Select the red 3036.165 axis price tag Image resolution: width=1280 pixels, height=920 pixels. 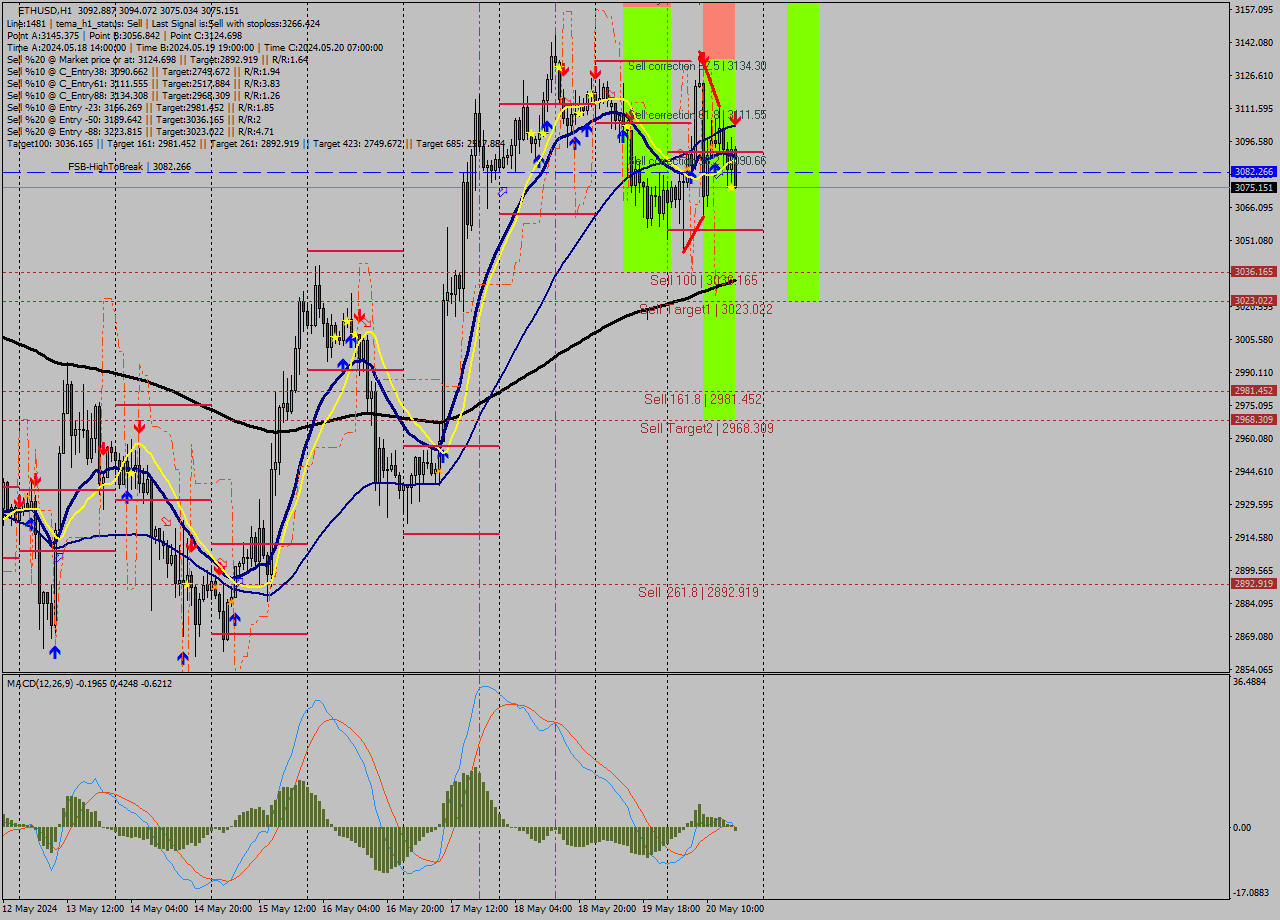1253,272
